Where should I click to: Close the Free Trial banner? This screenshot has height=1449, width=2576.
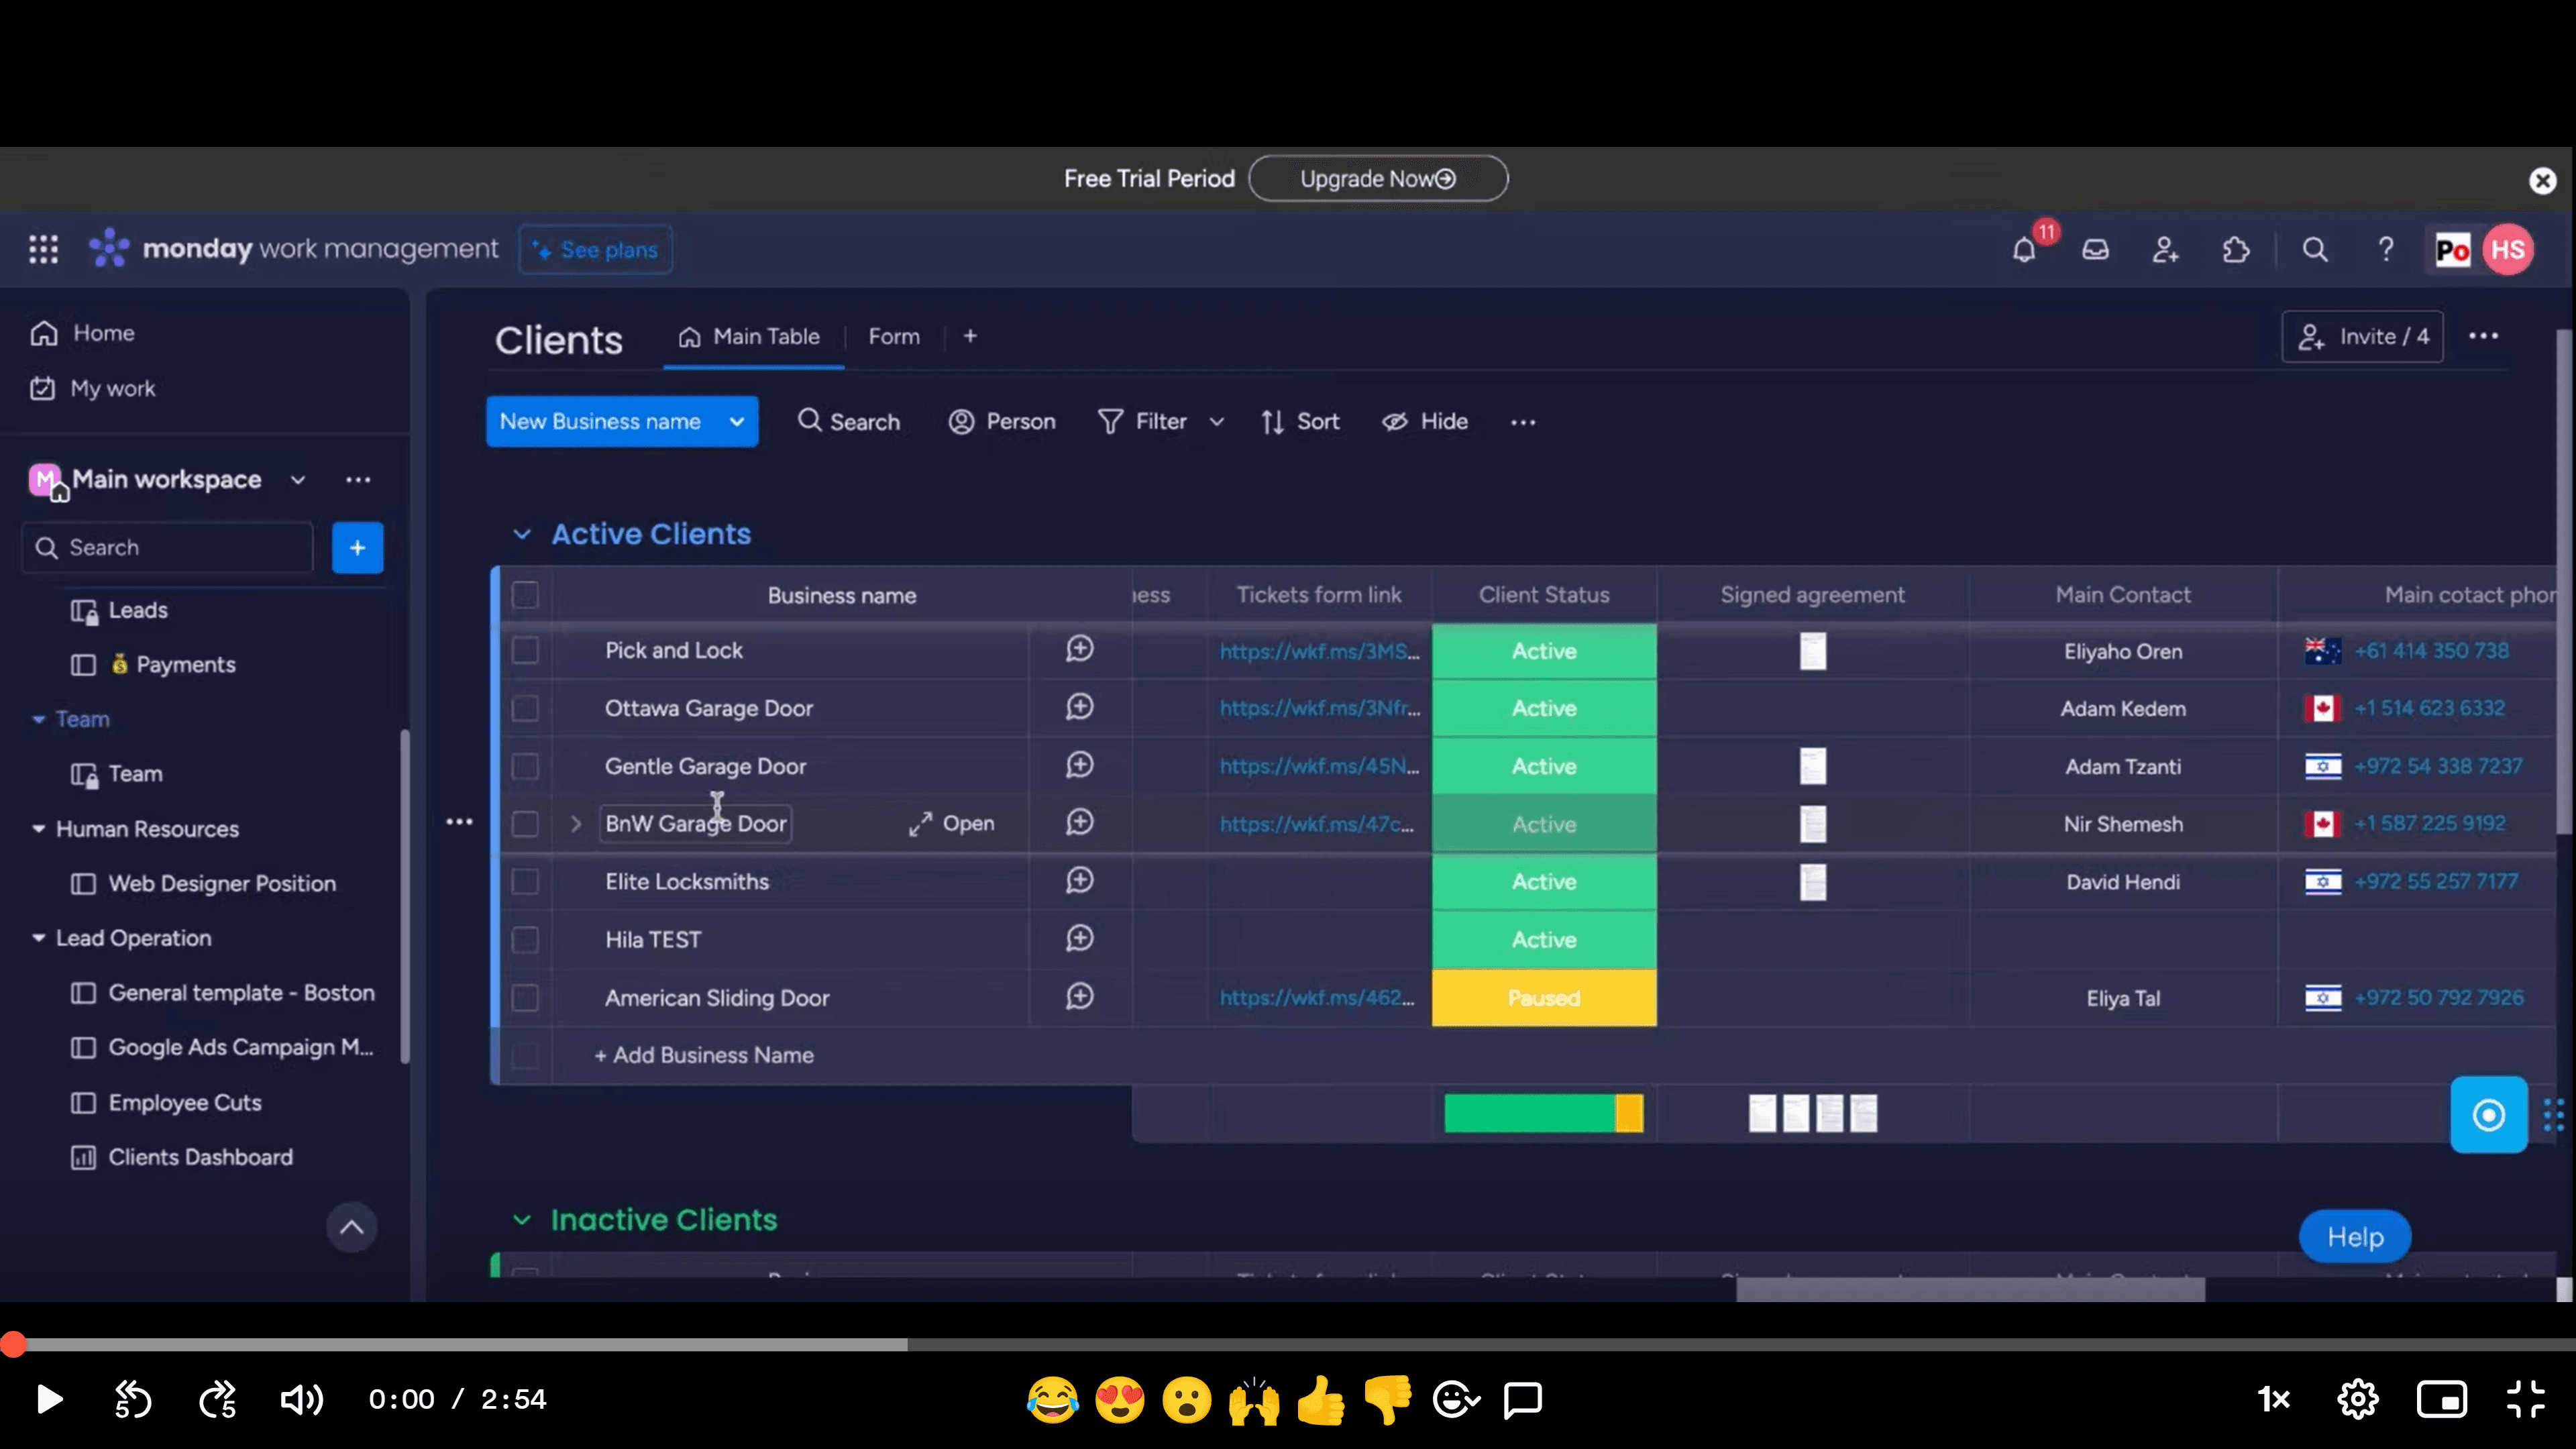[2542, 180]
